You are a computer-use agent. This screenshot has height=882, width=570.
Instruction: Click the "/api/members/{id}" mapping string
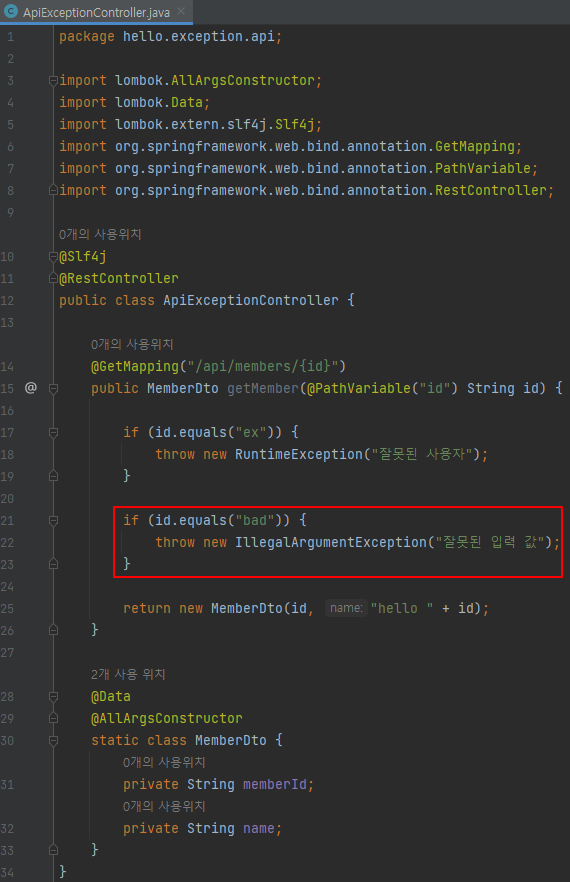[x=263, y=366]
